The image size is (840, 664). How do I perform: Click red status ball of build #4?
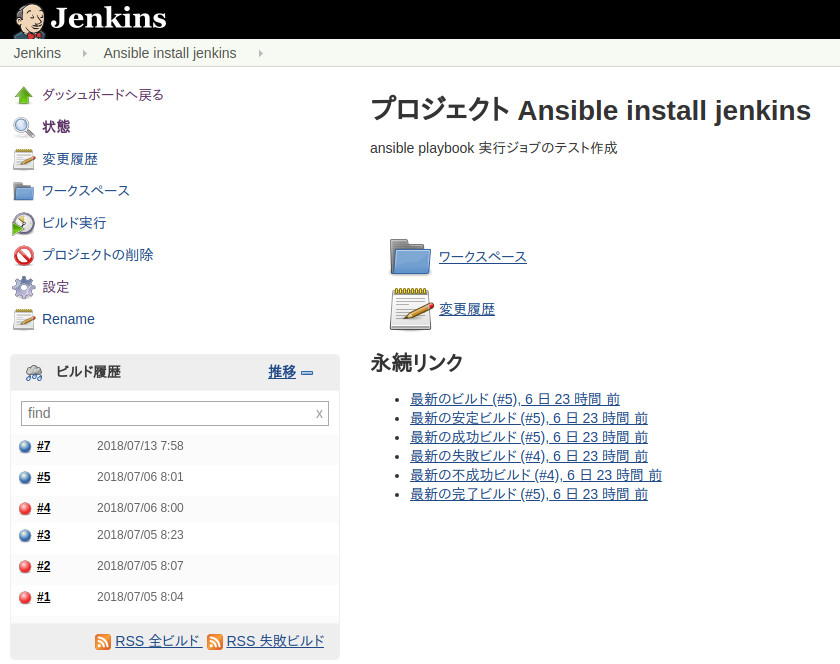point(25,509)
